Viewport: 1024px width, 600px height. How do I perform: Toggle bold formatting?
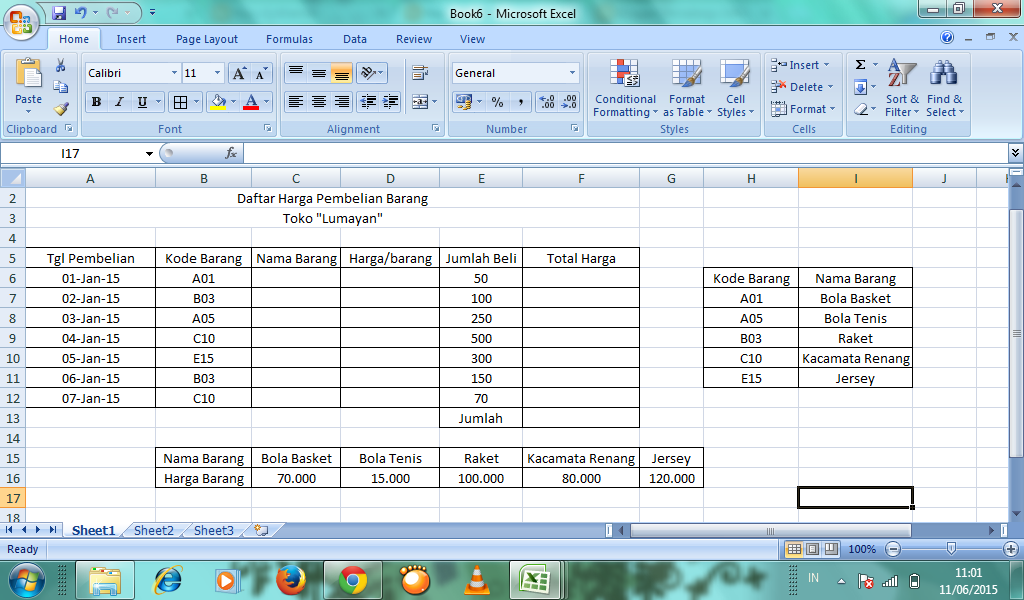(x=94, y=103)
